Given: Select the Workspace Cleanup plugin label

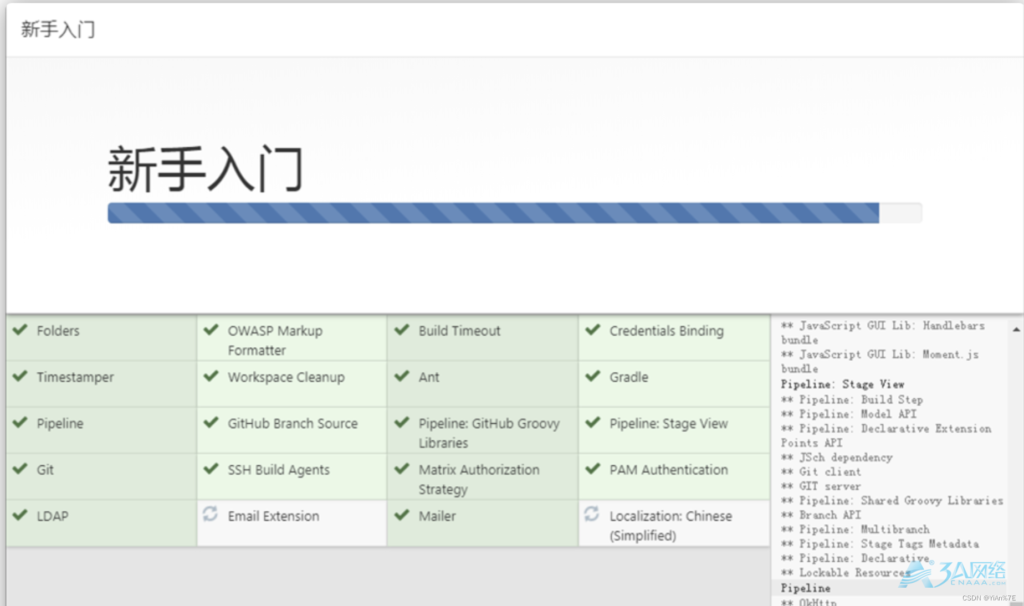Looking at the screenshot, I should (286, 378).
